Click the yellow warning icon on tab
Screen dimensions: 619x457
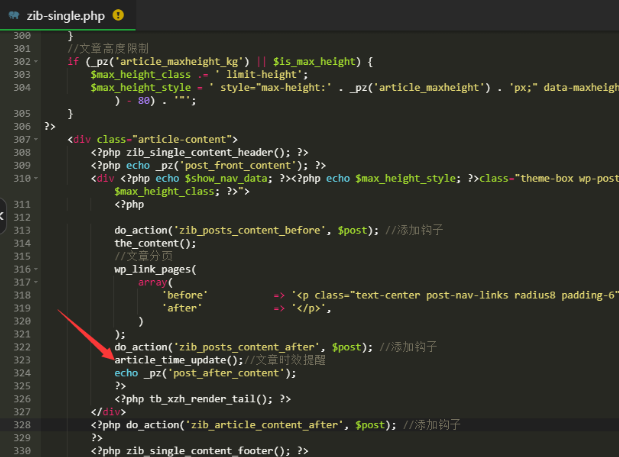pos(119,15)
